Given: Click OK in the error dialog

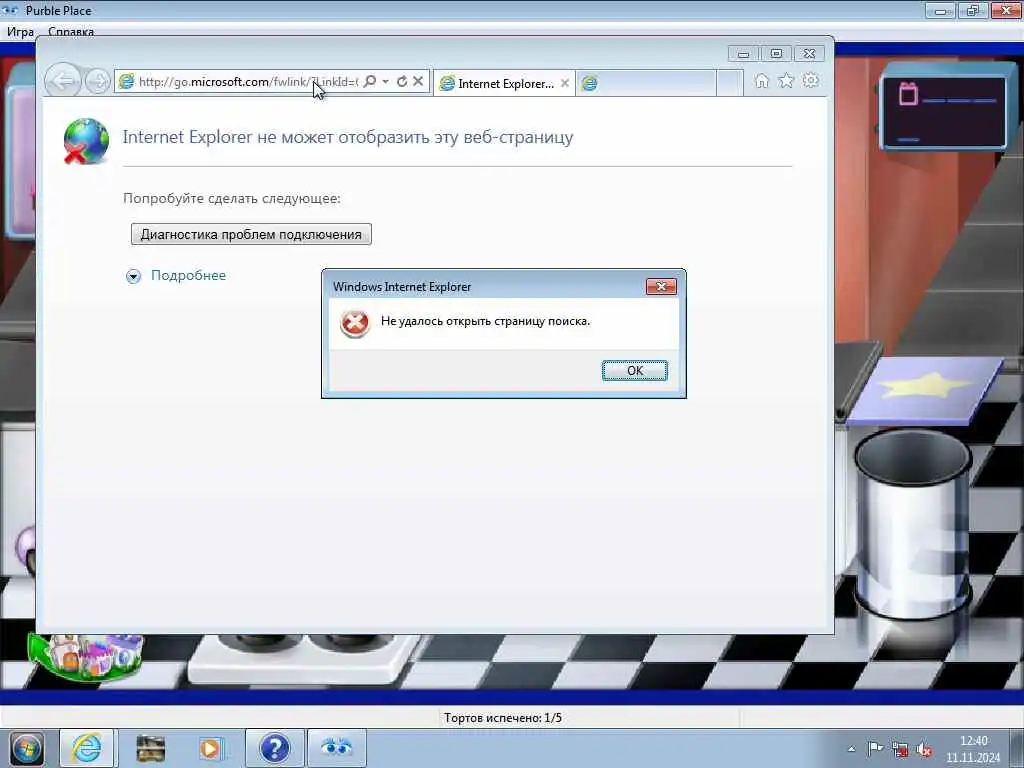Looking at the screenshot, I should coord(634,370).
